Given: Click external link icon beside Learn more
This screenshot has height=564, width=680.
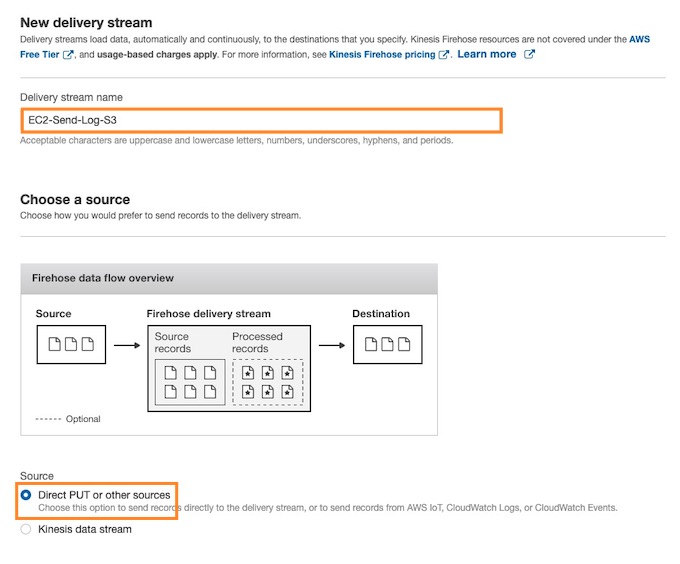Looking at the screenshot, I should click(x=529, y=54).
